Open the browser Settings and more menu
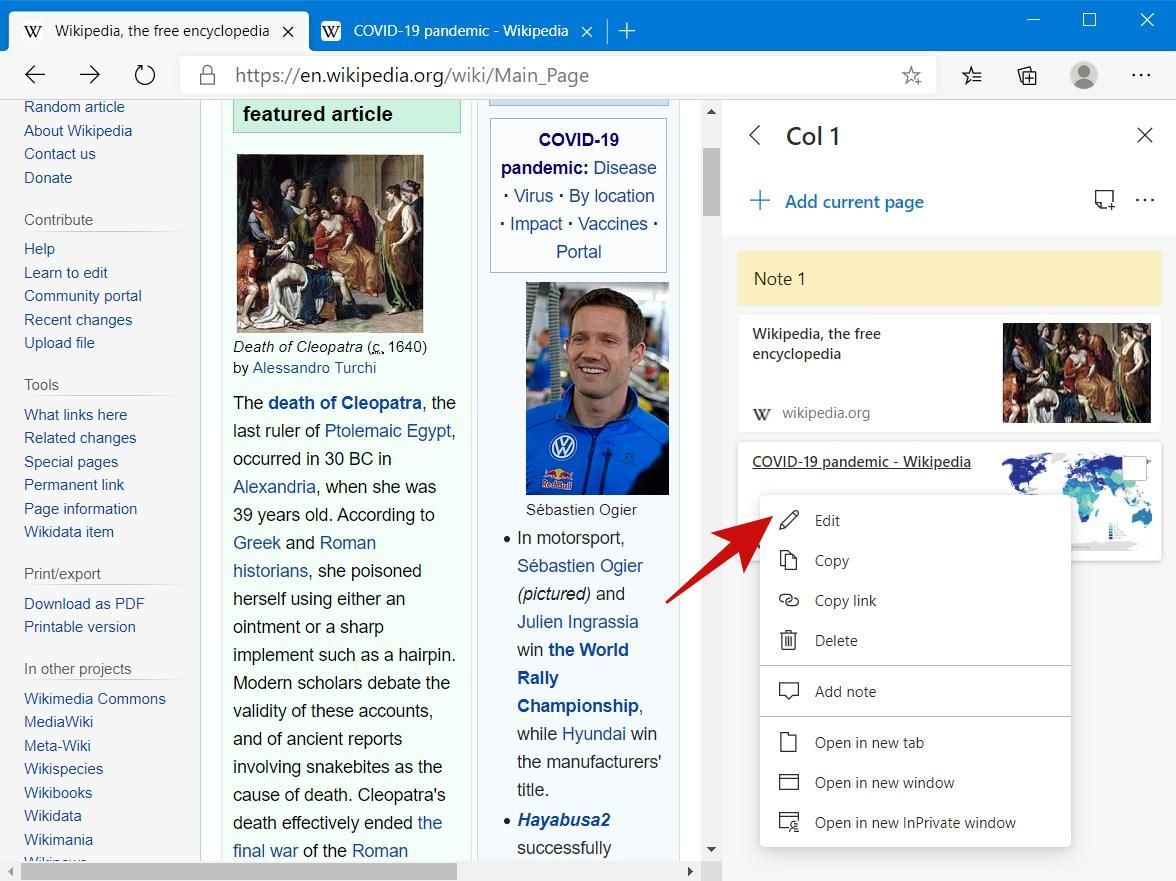The image size is (1176, 881). click(1141, 75)
